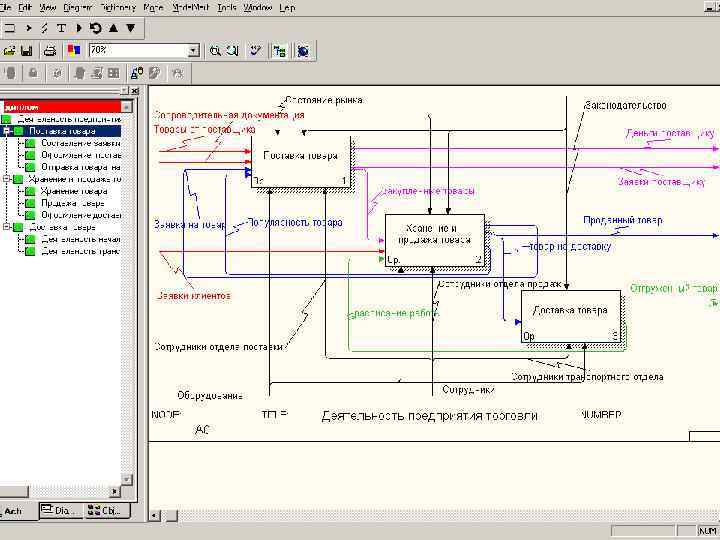This screenshot has height=540, width=720.
Task: Collapse the 'Хранение и продажа' tree node
Action: coord(6,179)
